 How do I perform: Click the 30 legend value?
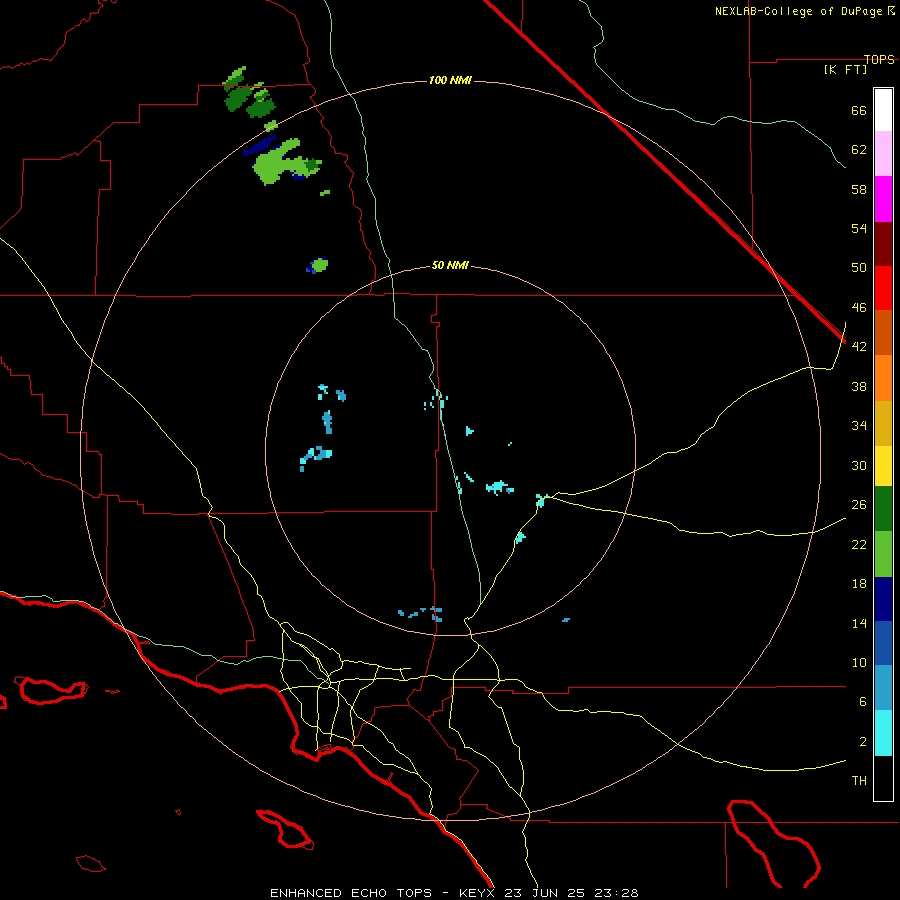pyautogui.click(x=859, y=465)
